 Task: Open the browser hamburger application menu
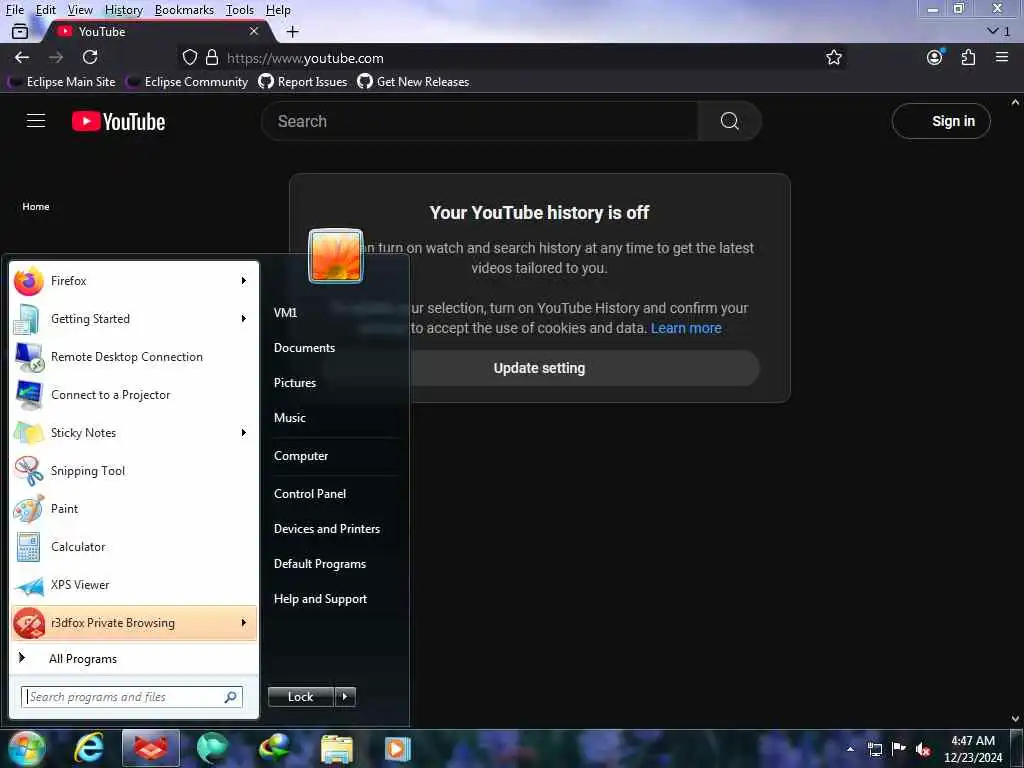1002,57
